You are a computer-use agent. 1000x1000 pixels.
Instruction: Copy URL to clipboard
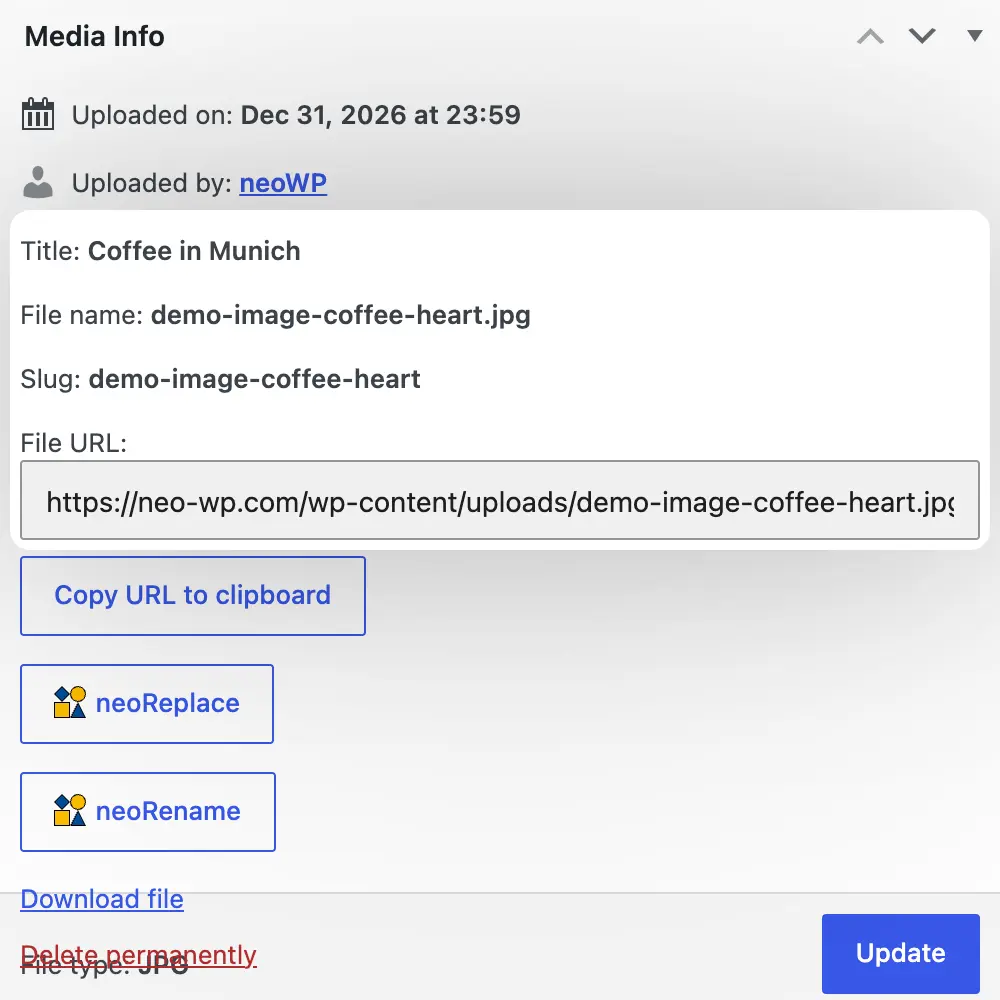(193, 596)
